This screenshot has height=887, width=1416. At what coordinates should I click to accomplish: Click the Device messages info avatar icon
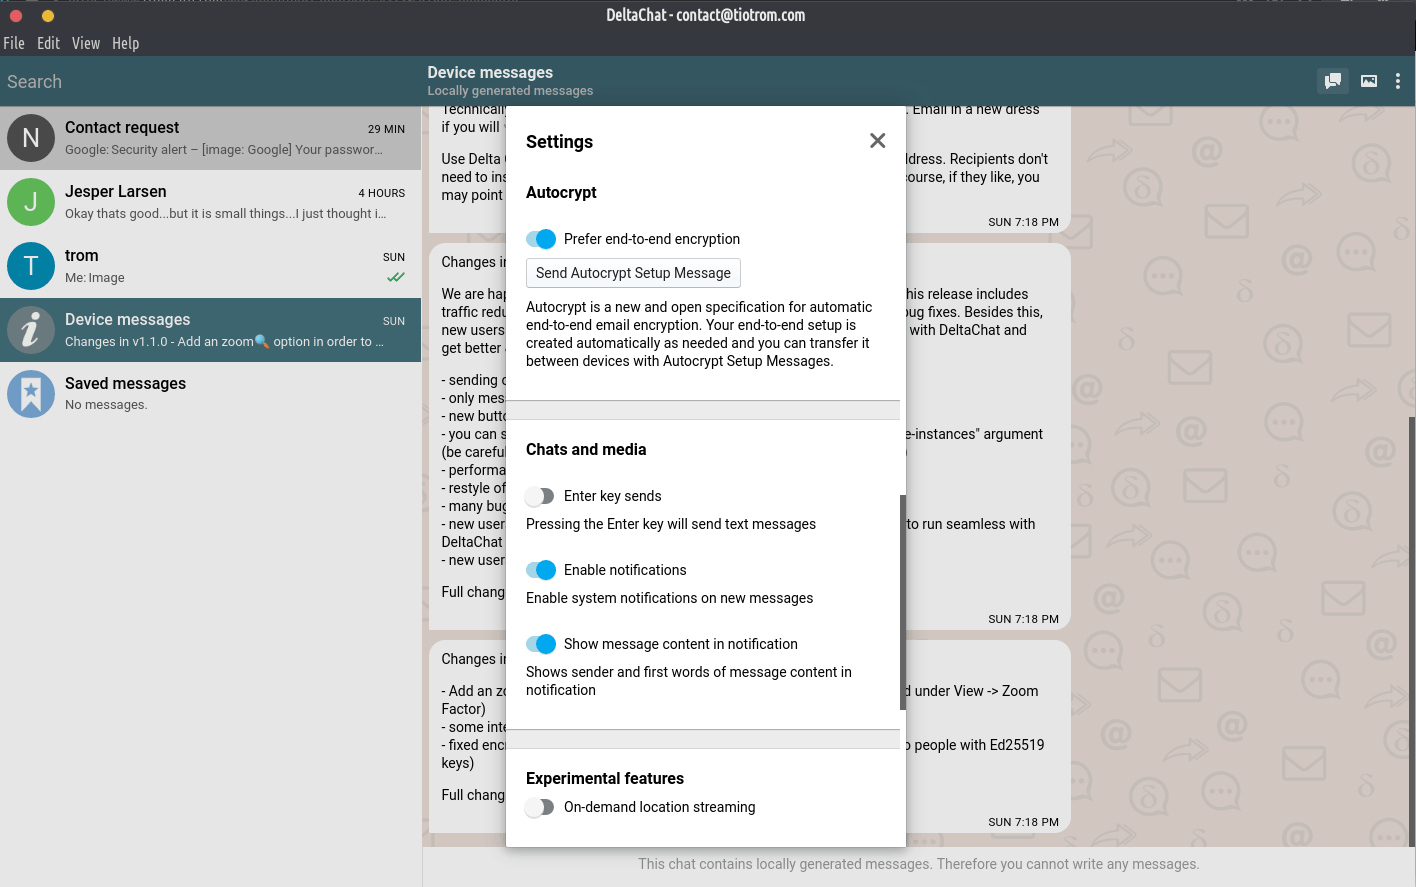(x=31, y=330)
